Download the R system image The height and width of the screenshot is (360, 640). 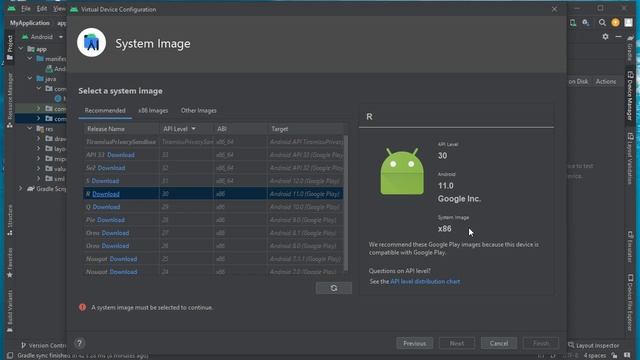(x=106, y=194)
